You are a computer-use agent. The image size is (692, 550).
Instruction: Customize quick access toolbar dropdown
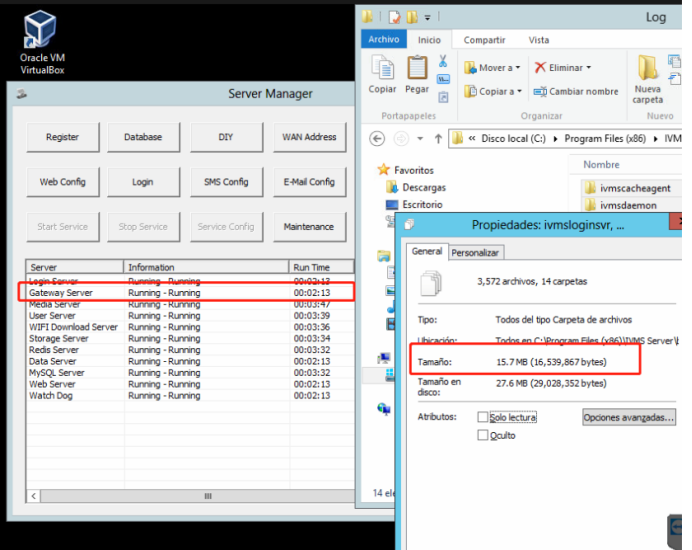coord(427,18)
